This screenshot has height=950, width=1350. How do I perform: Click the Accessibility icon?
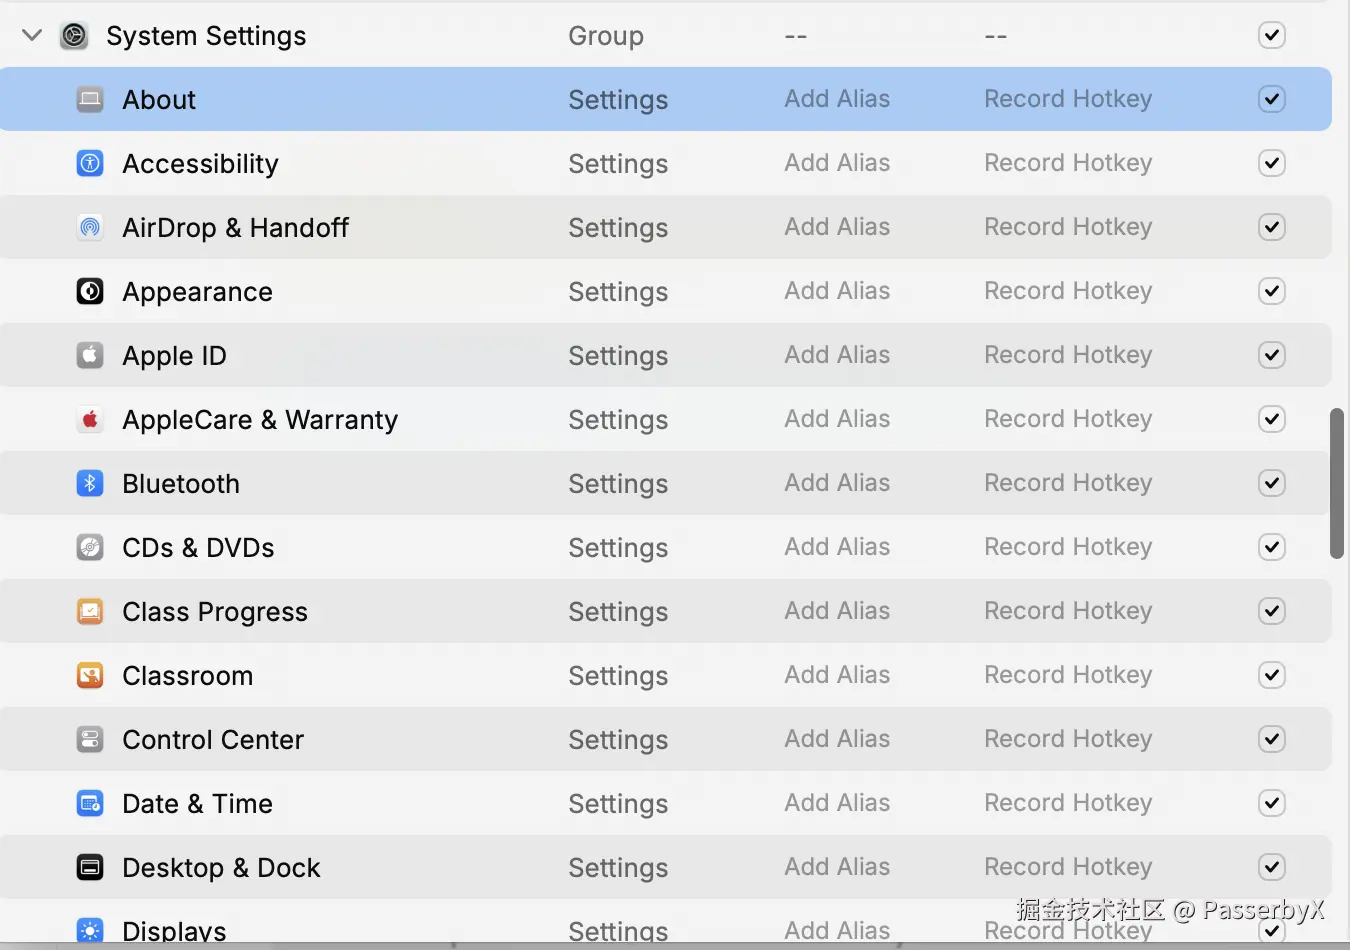(90, 163)
